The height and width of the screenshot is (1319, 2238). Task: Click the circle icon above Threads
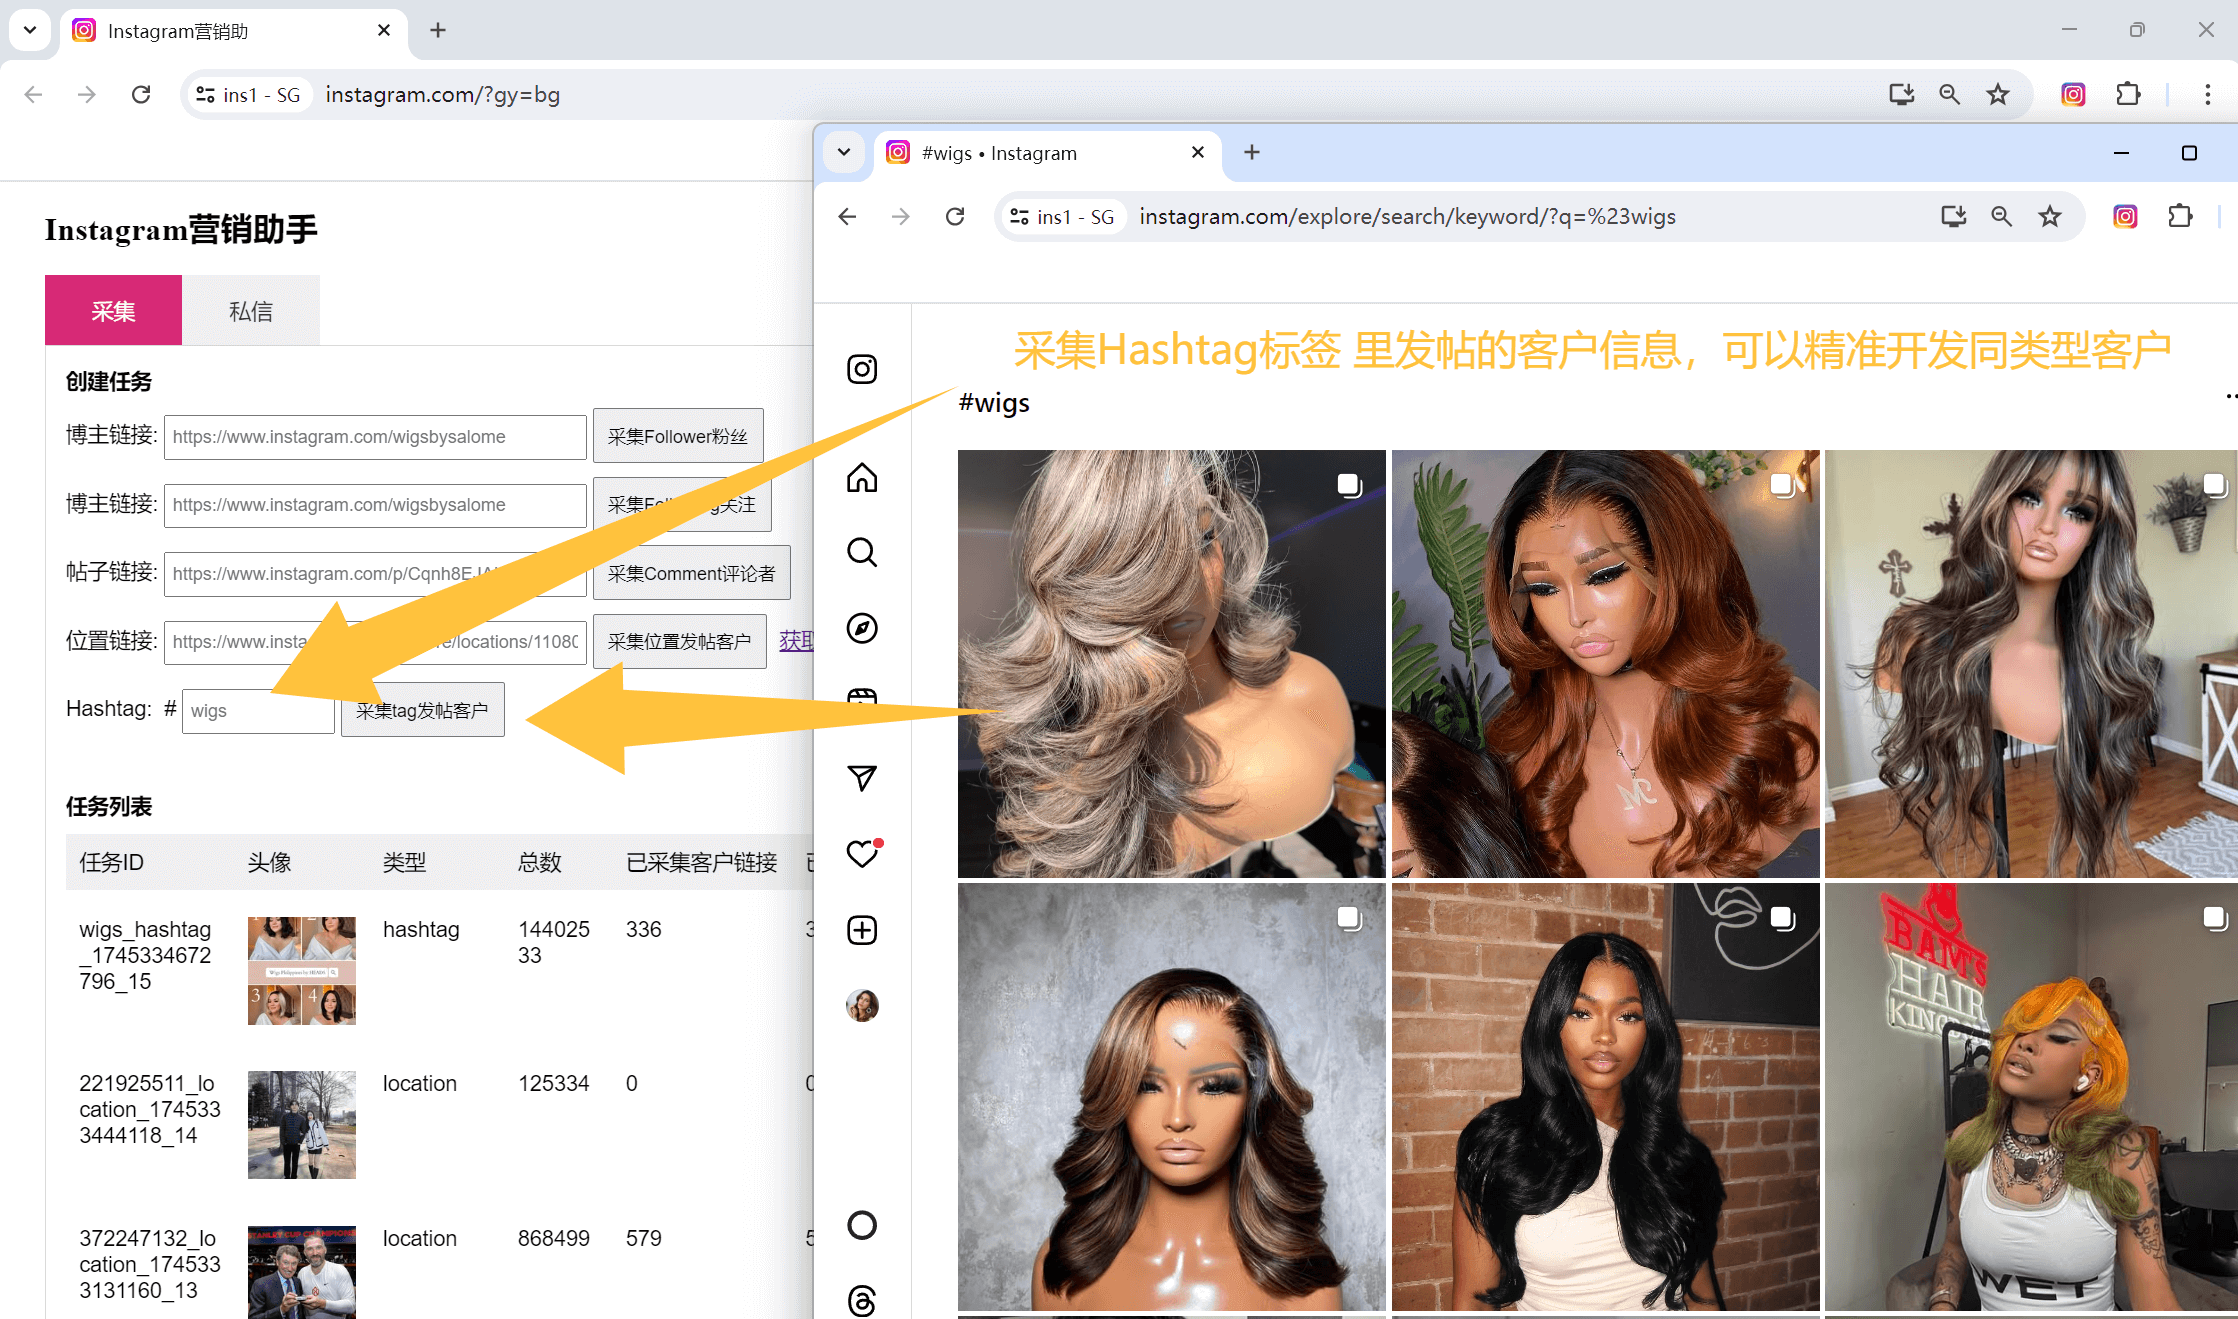(862, 1225)
